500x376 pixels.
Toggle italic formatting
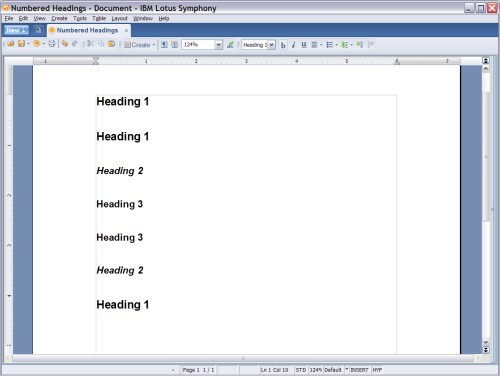[x=293, y=45]
